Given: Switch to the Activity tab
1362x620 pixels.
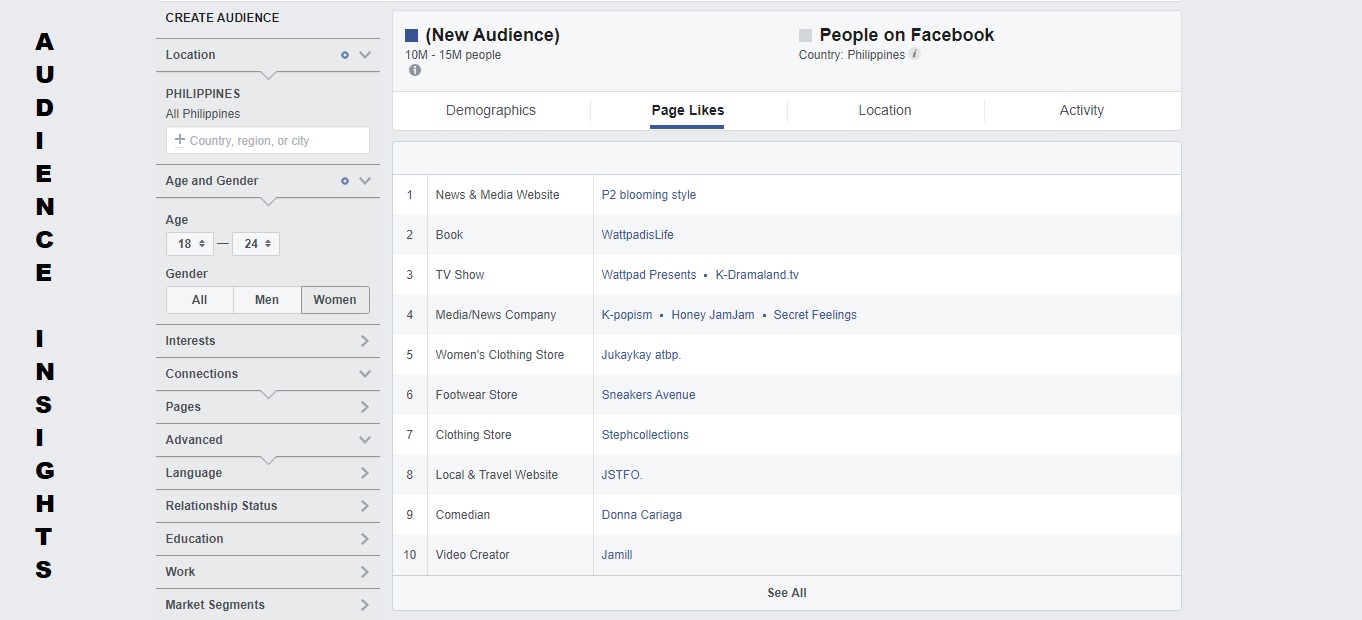Looking at the screenshot, I should 1081,111.
